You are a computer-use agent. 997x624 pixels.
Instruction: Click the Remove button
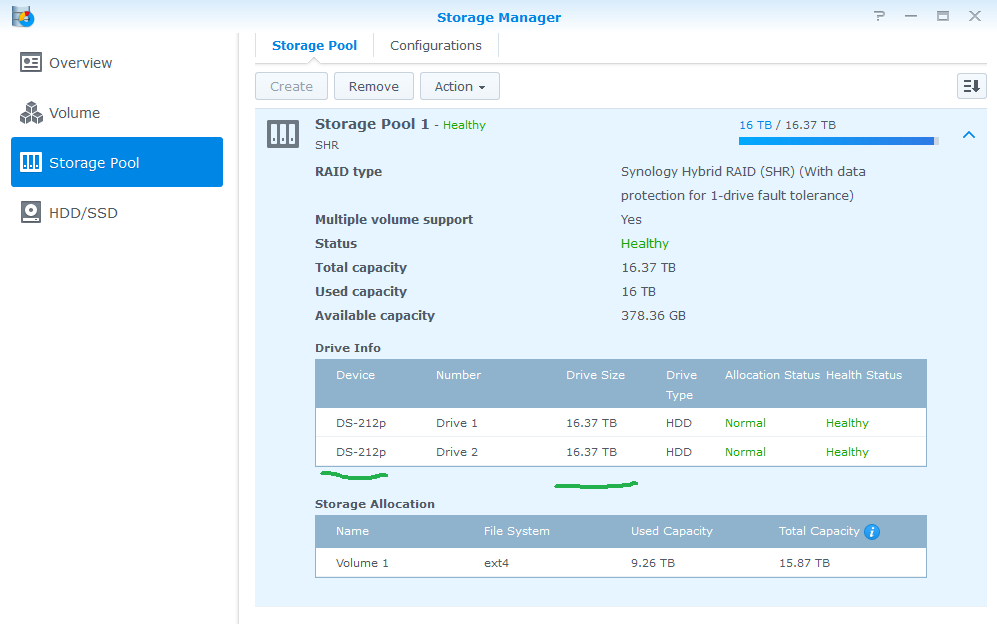[x=374, y=86]
